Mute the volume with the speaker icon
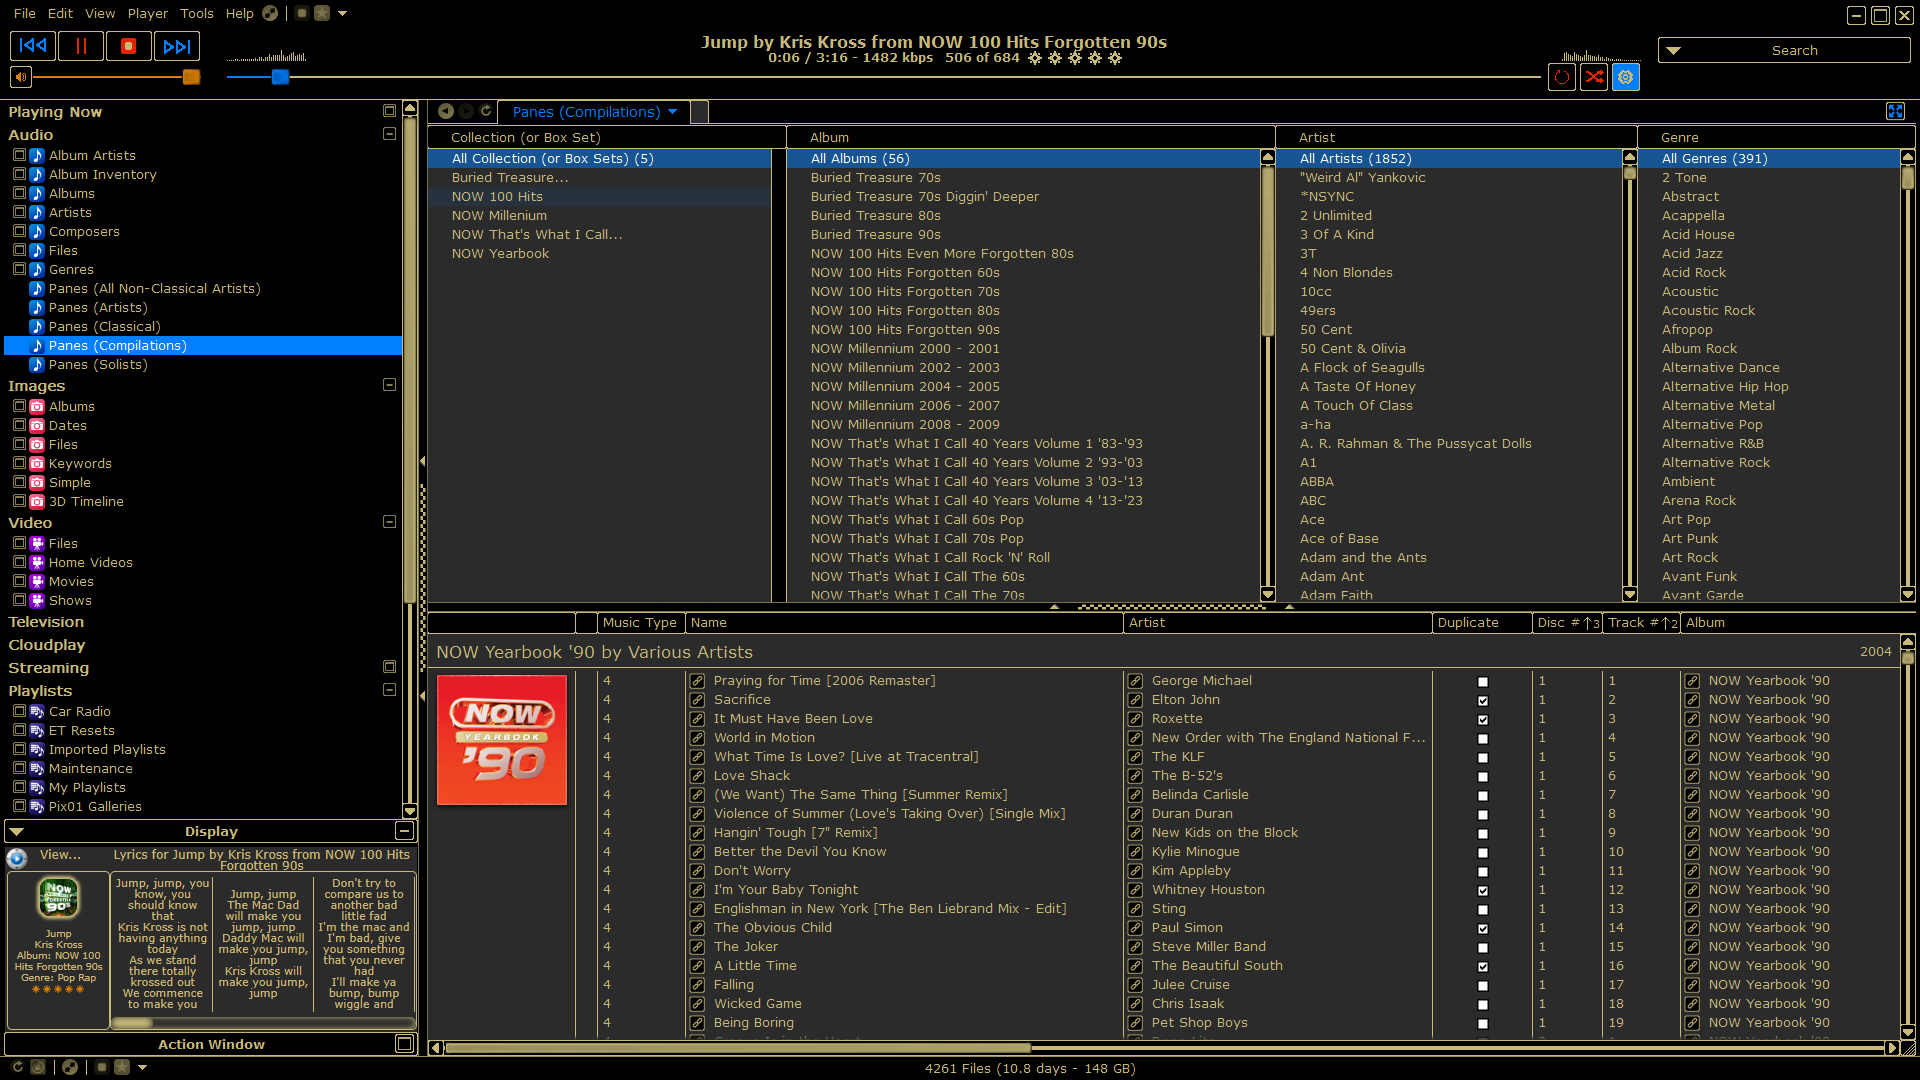This screenshot has width=1920, height=1080. pyautogui.click(x=20, y=77)
